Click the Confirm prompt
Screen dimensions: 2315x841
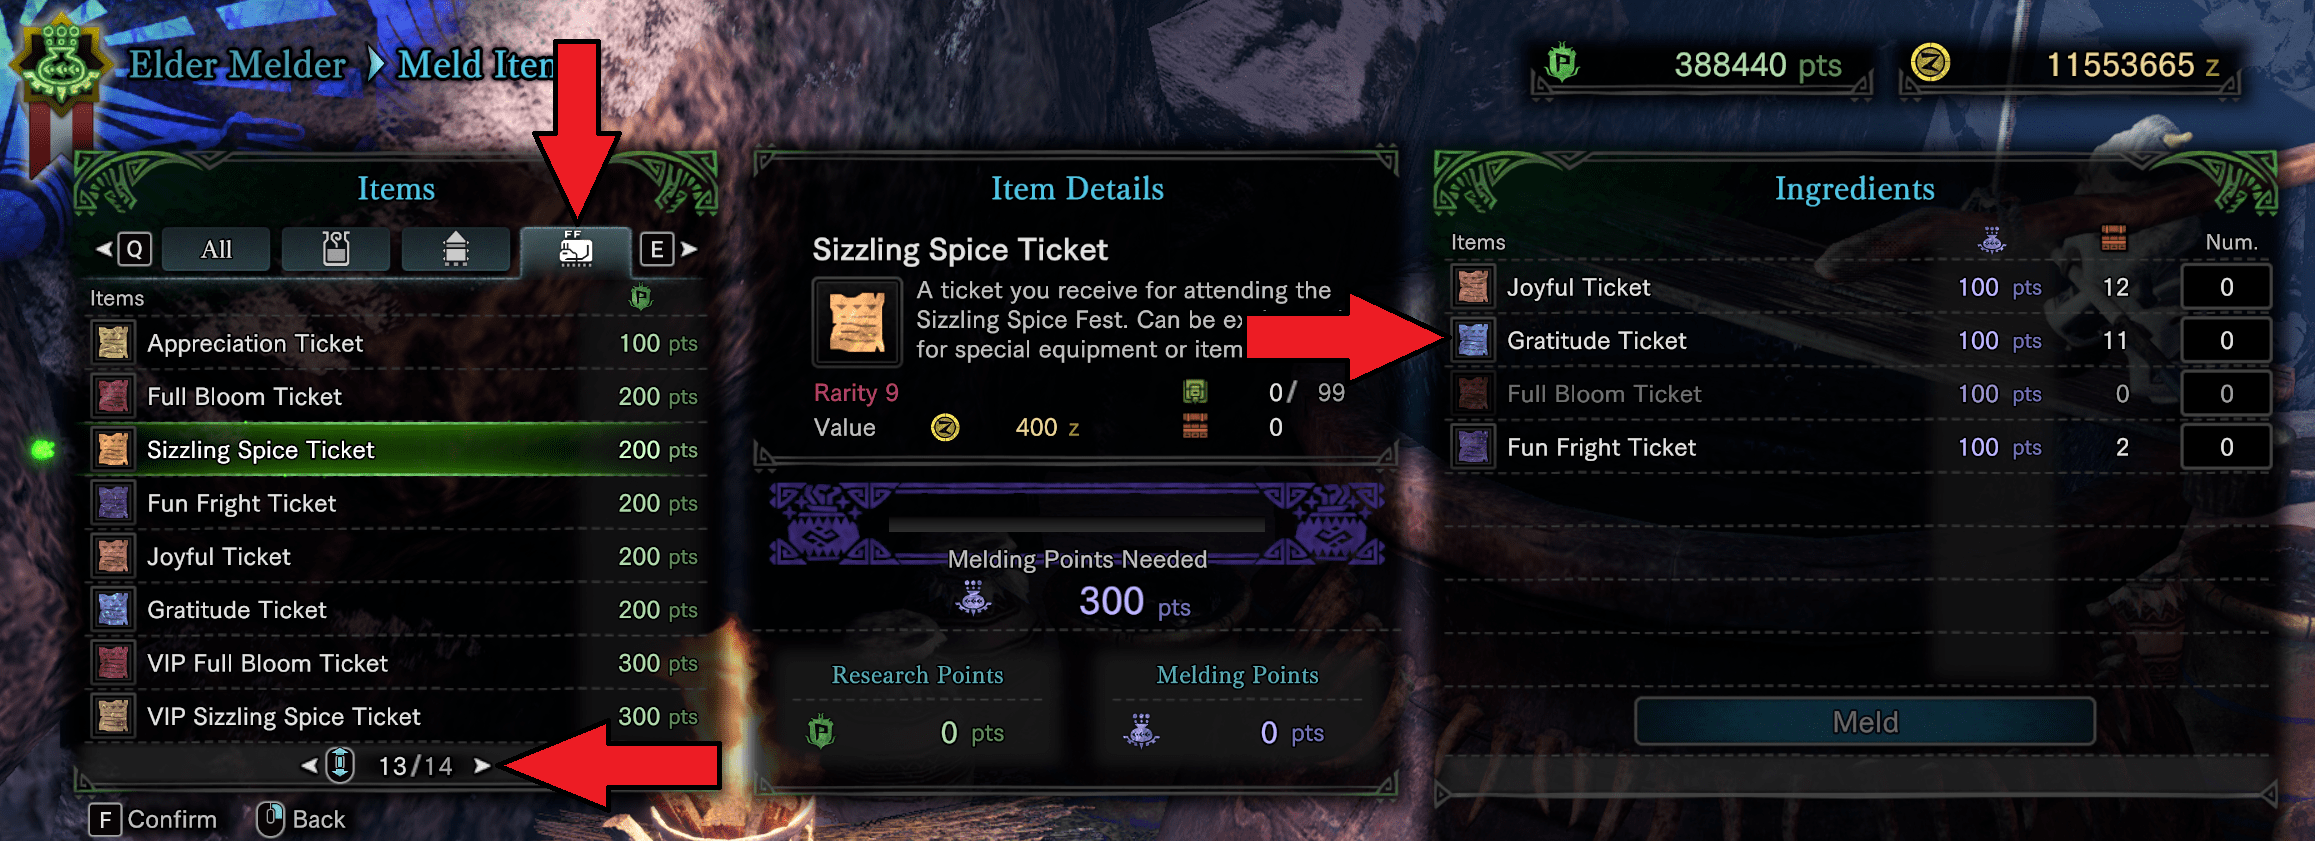(154, 820)
